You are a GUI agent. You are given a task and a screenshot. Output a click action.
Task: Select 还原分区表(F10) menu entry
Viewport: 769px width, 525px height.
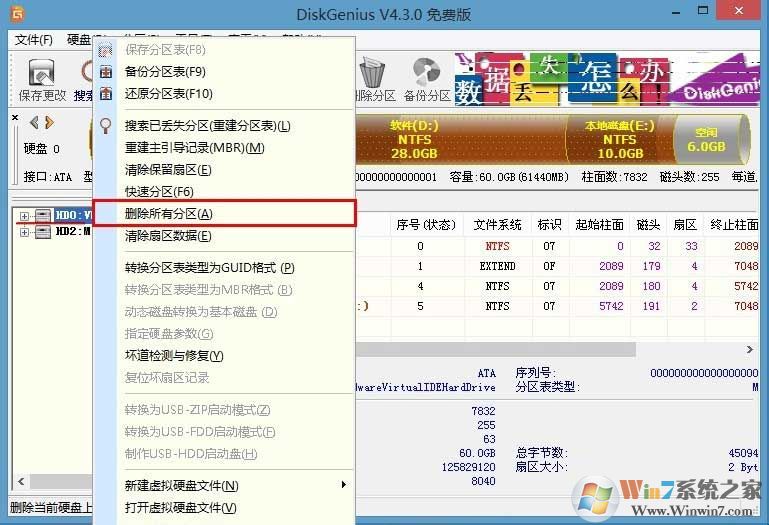169,94
